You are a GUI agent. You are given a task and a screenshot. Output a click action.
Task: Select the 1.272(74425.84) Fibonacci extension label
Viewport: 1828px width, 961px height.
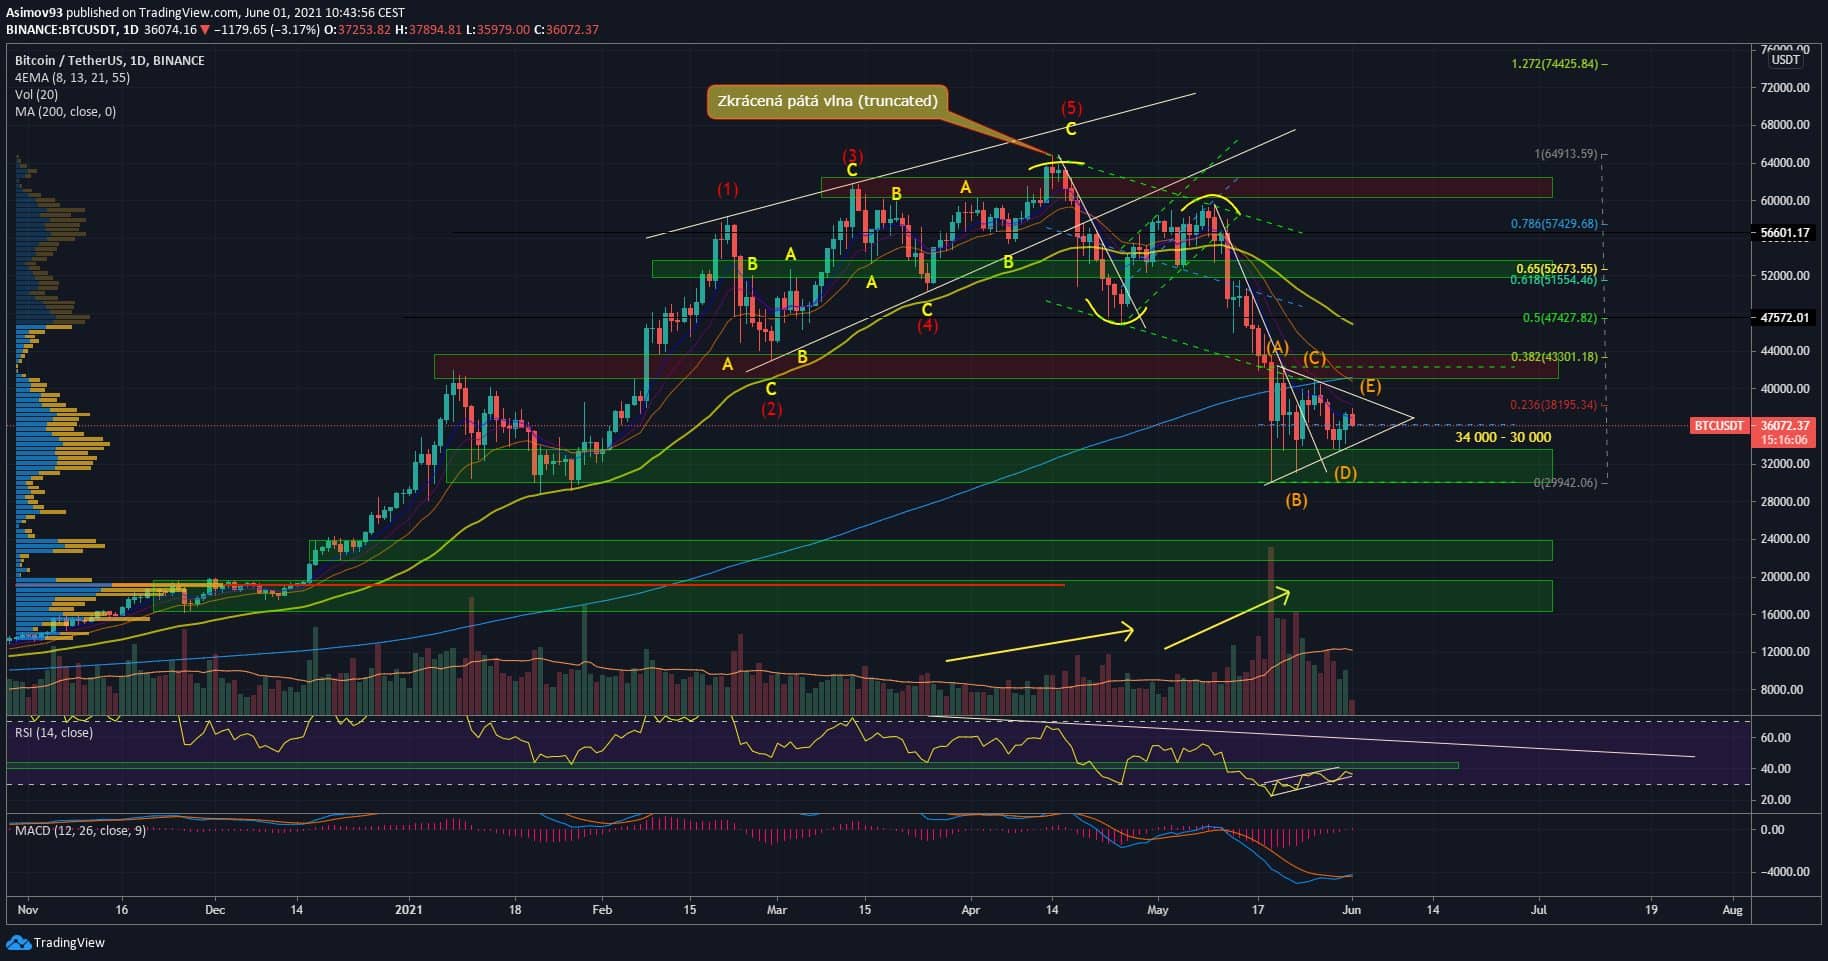tap(1559, 64)
